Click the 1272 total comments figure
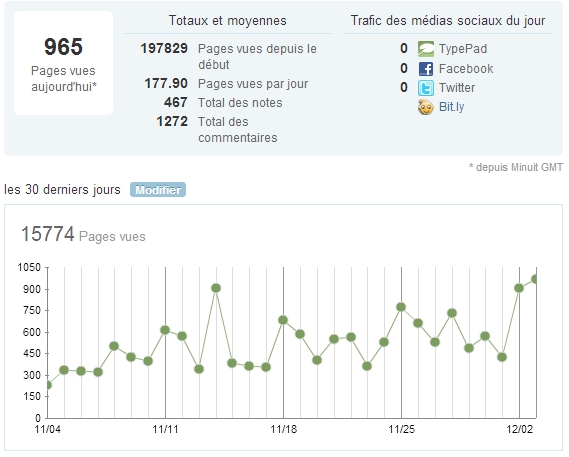The image size is (569, 457). click(x=172, y=121)
